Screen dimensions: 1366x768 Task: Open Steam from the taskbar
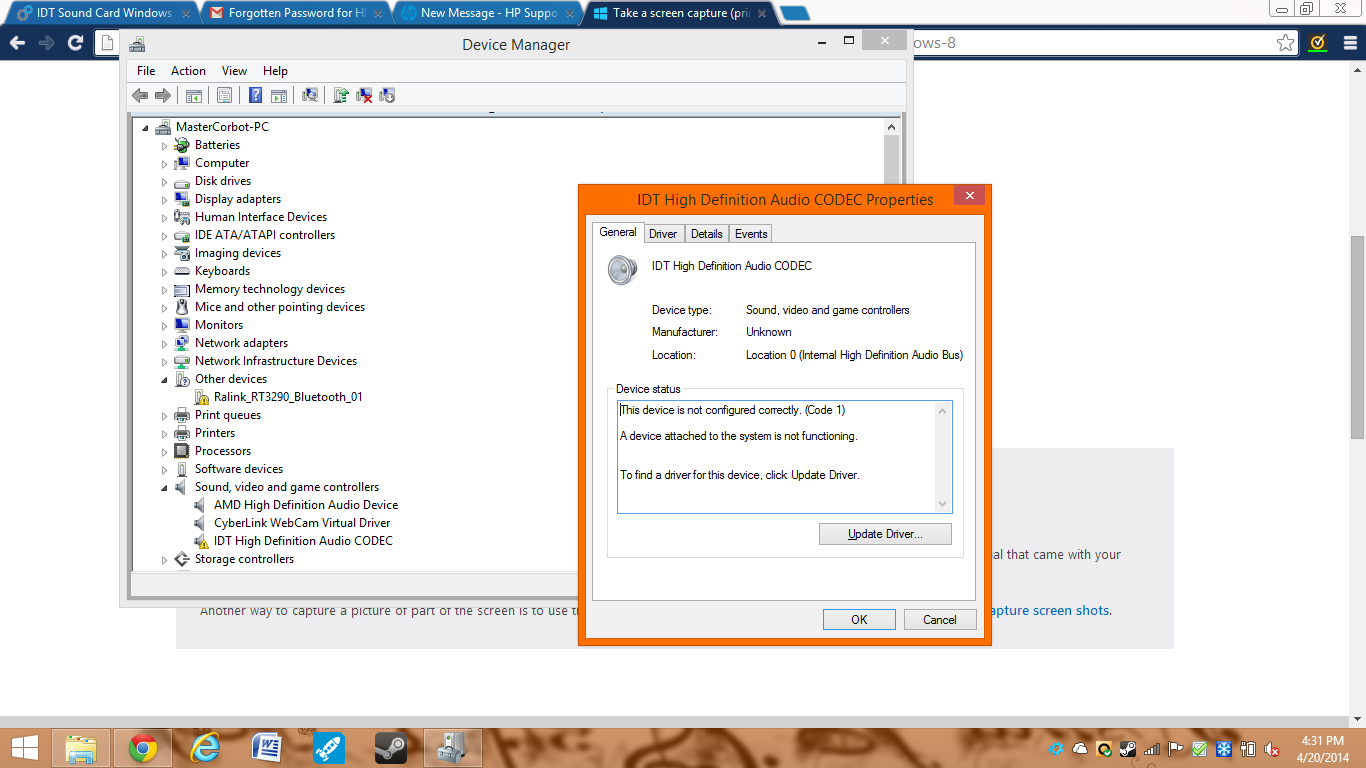point(390,748)
